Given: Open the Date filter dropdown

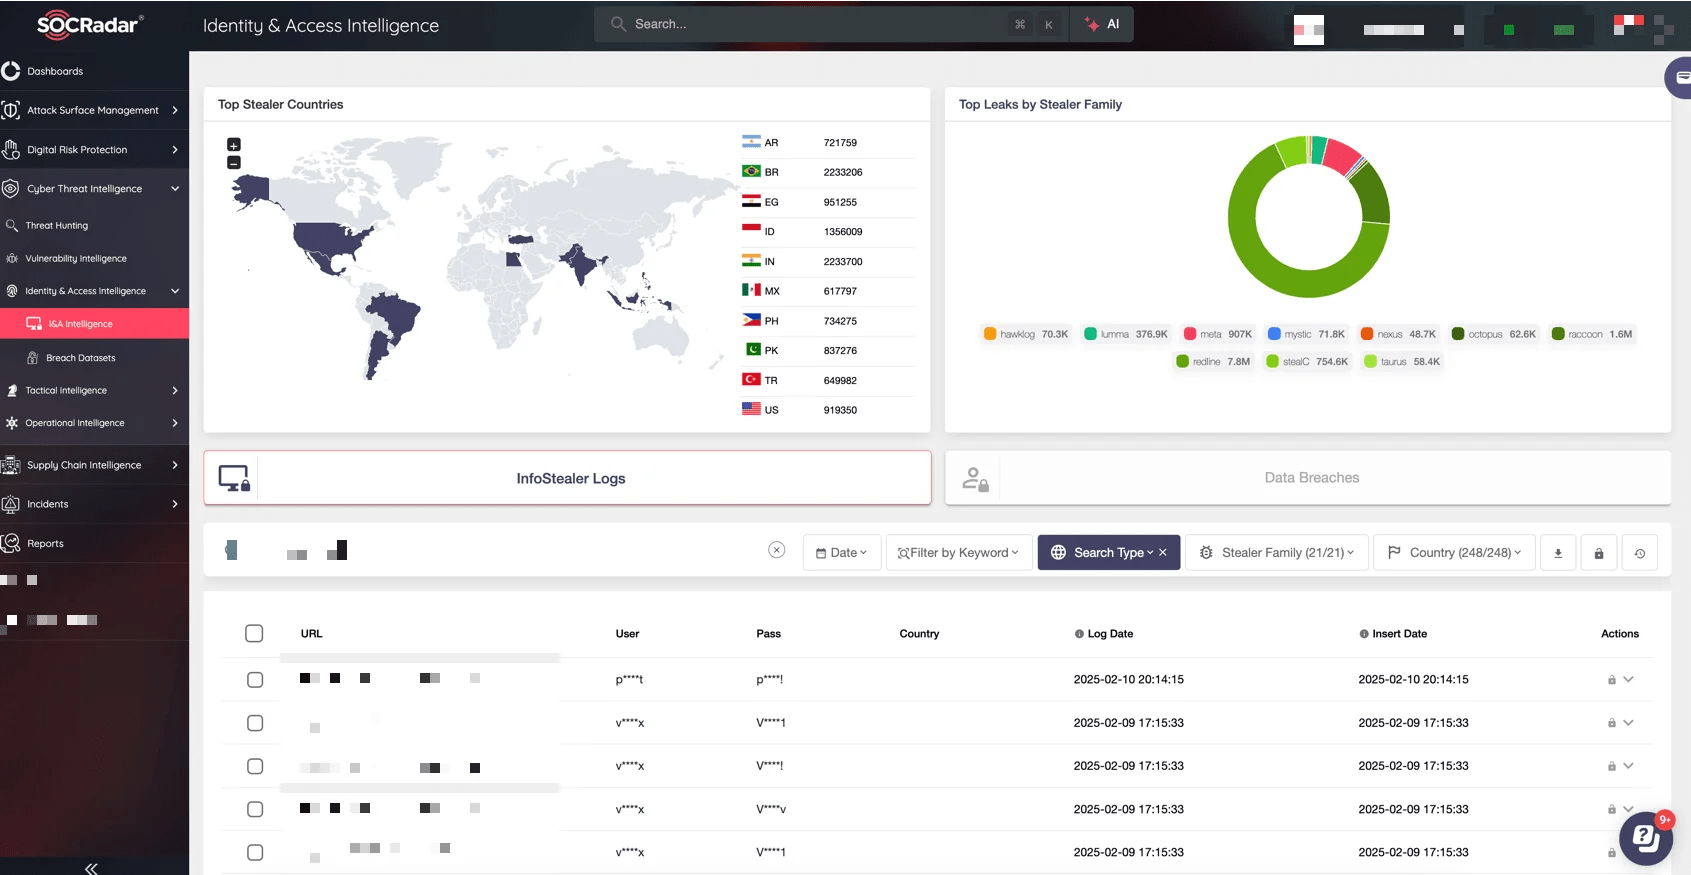Looking at the screenshot, I should 841,553.
